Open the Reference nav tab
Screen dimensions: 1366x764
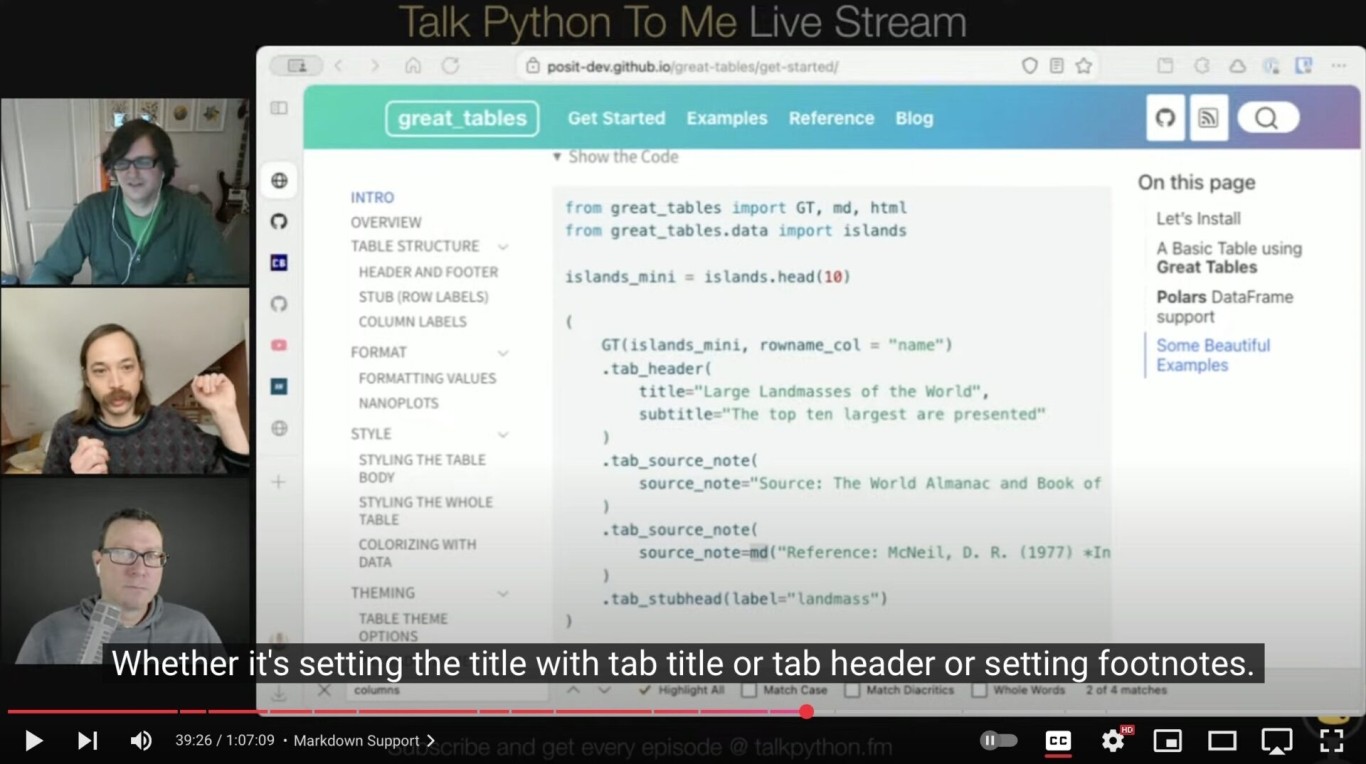[x=831, y=118]
